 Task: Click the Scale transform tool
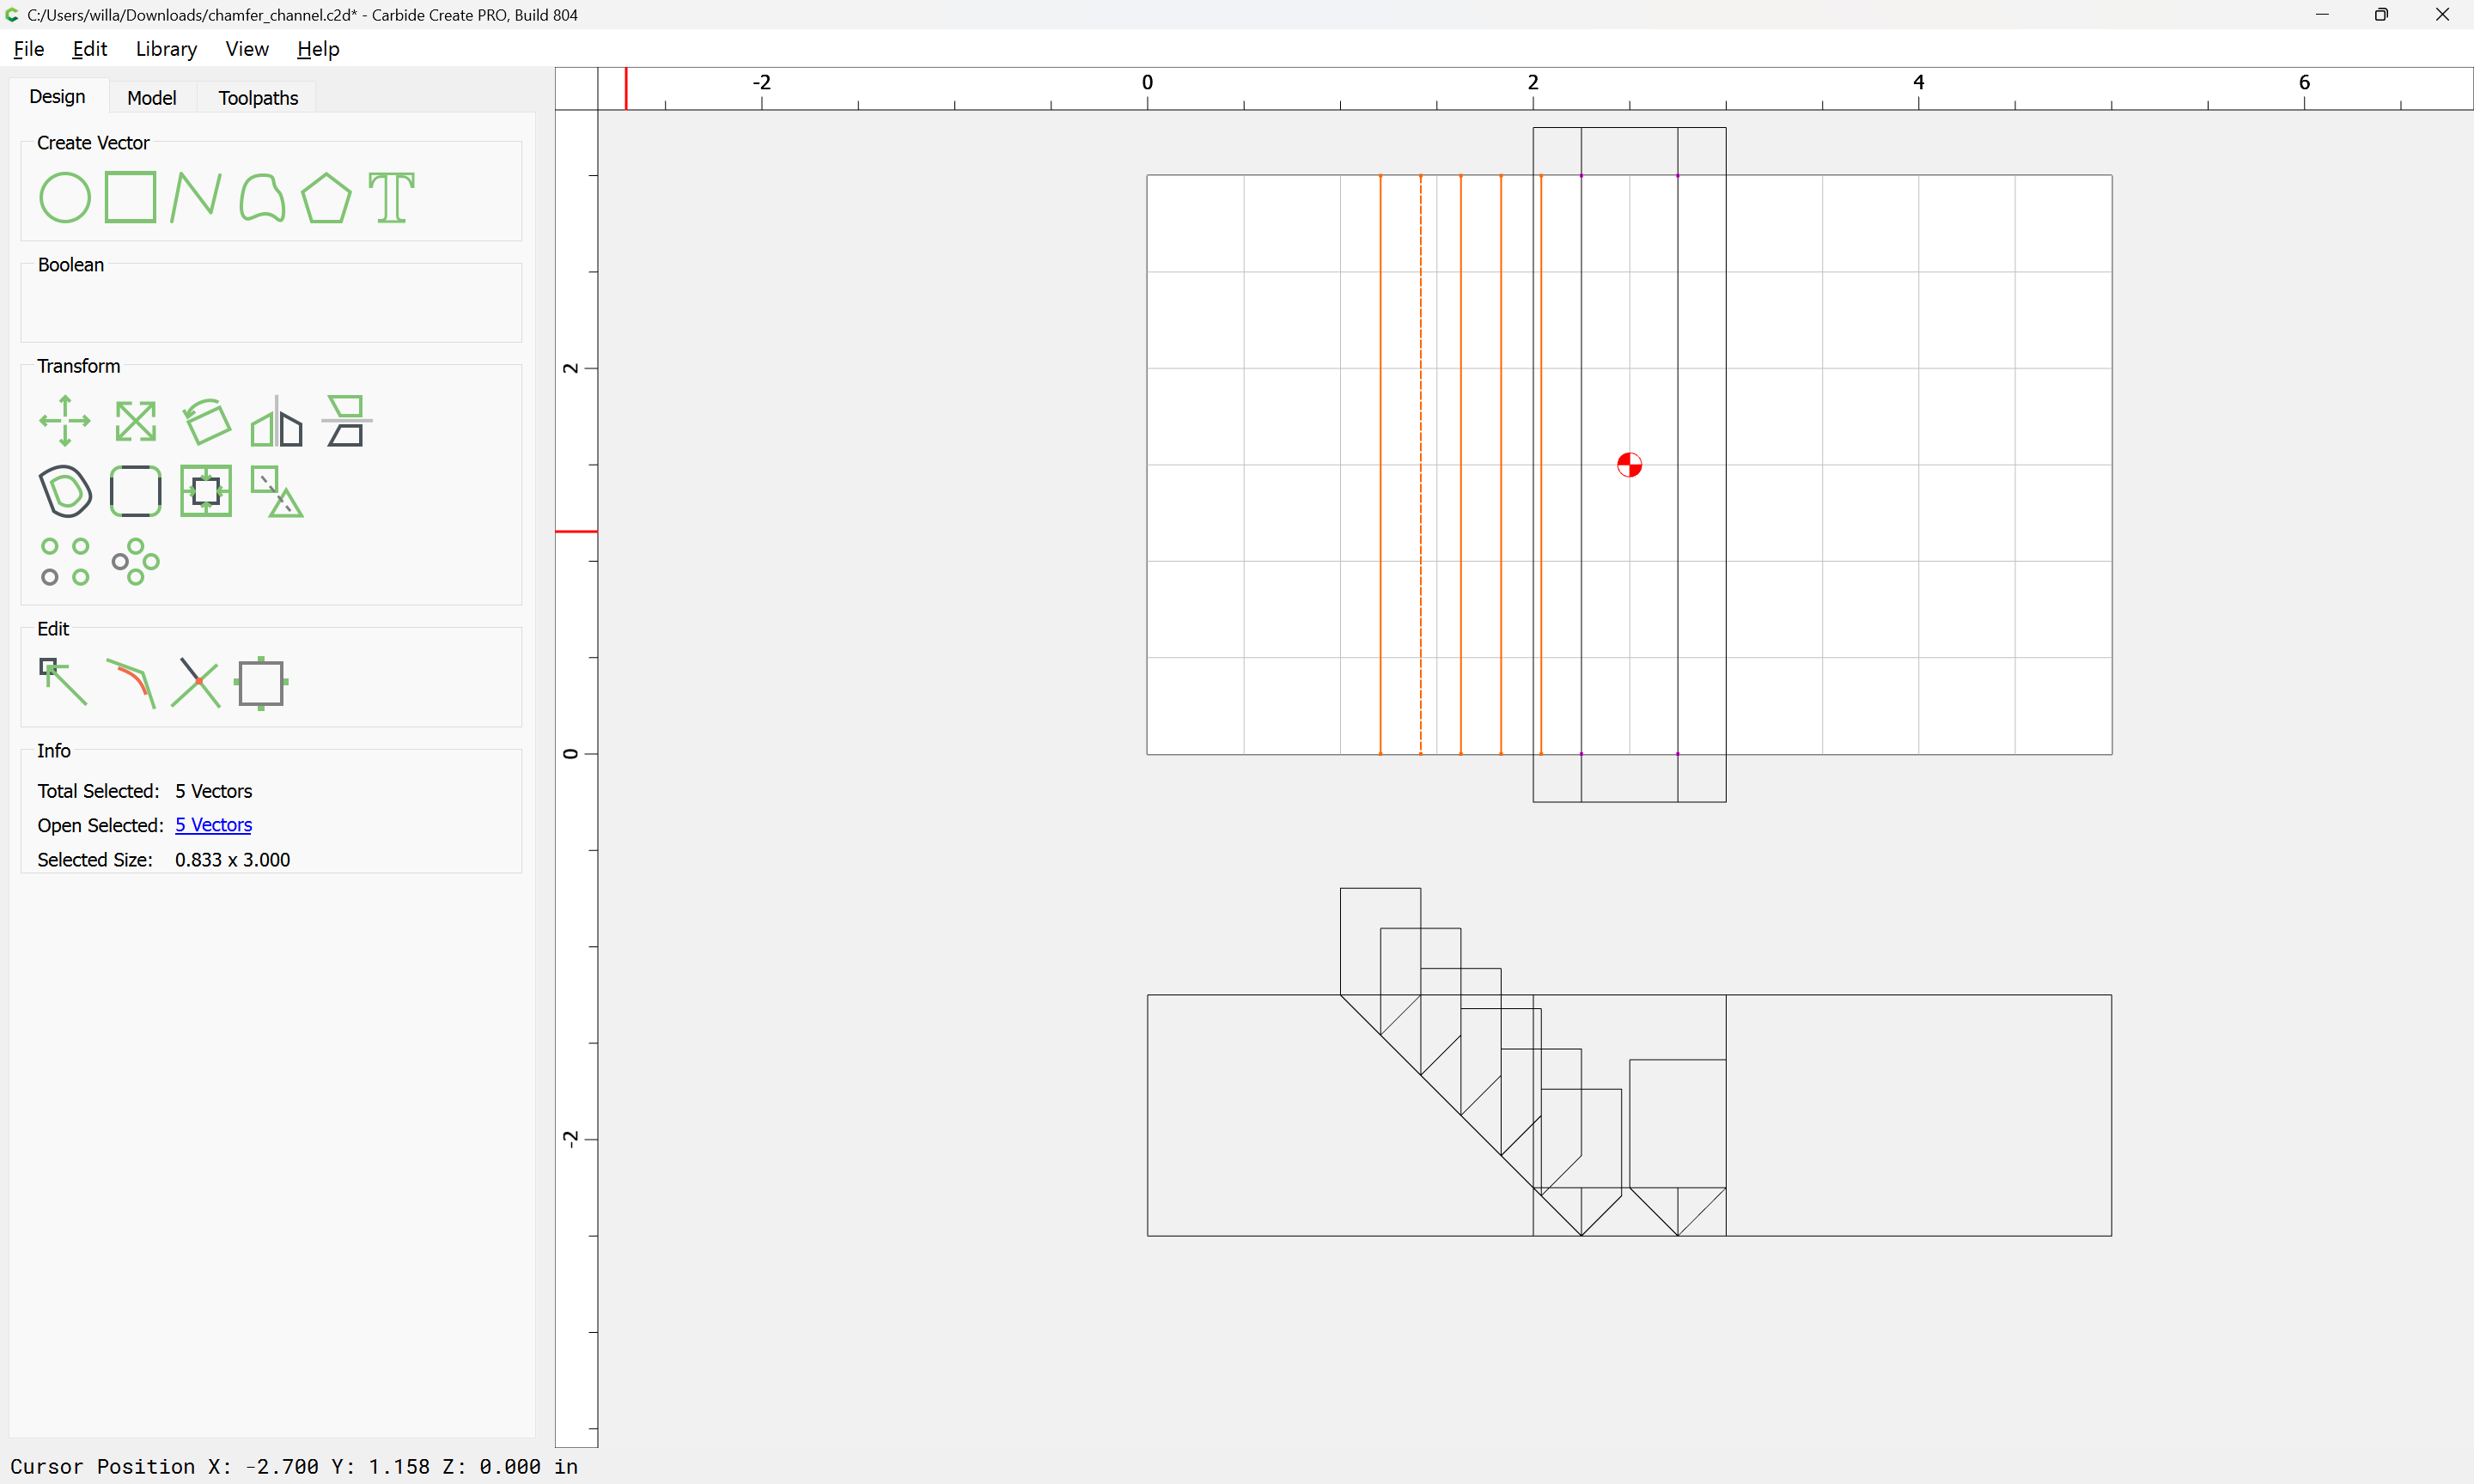pyautogui.click(x=135, y=421)
